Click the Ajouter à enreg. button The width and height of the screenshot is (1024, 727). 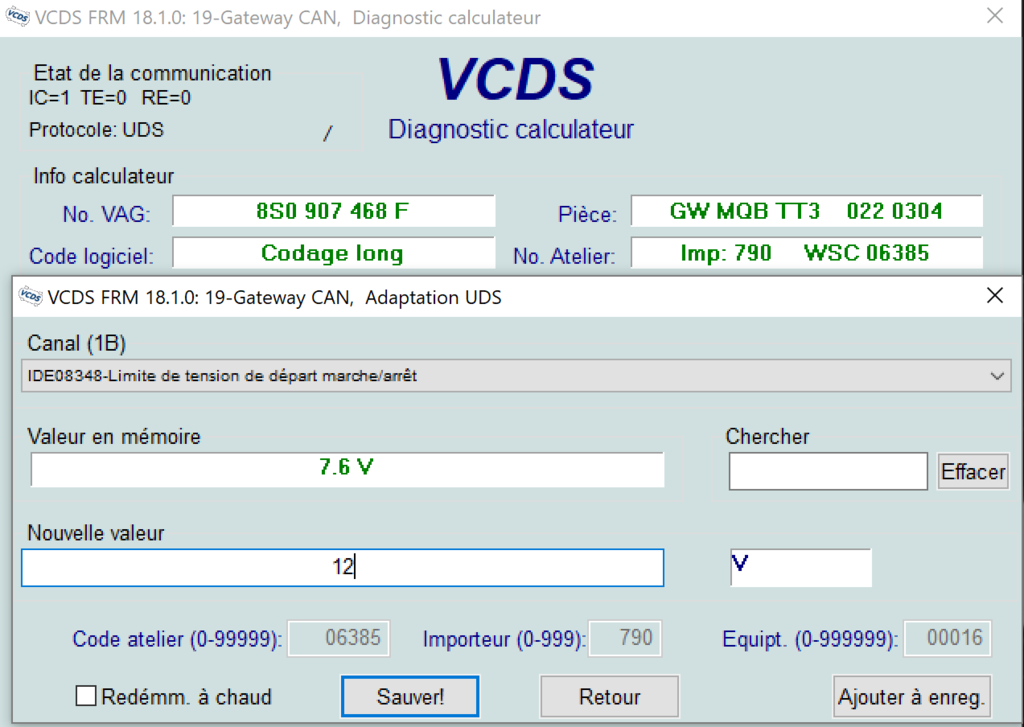point(911,696)
